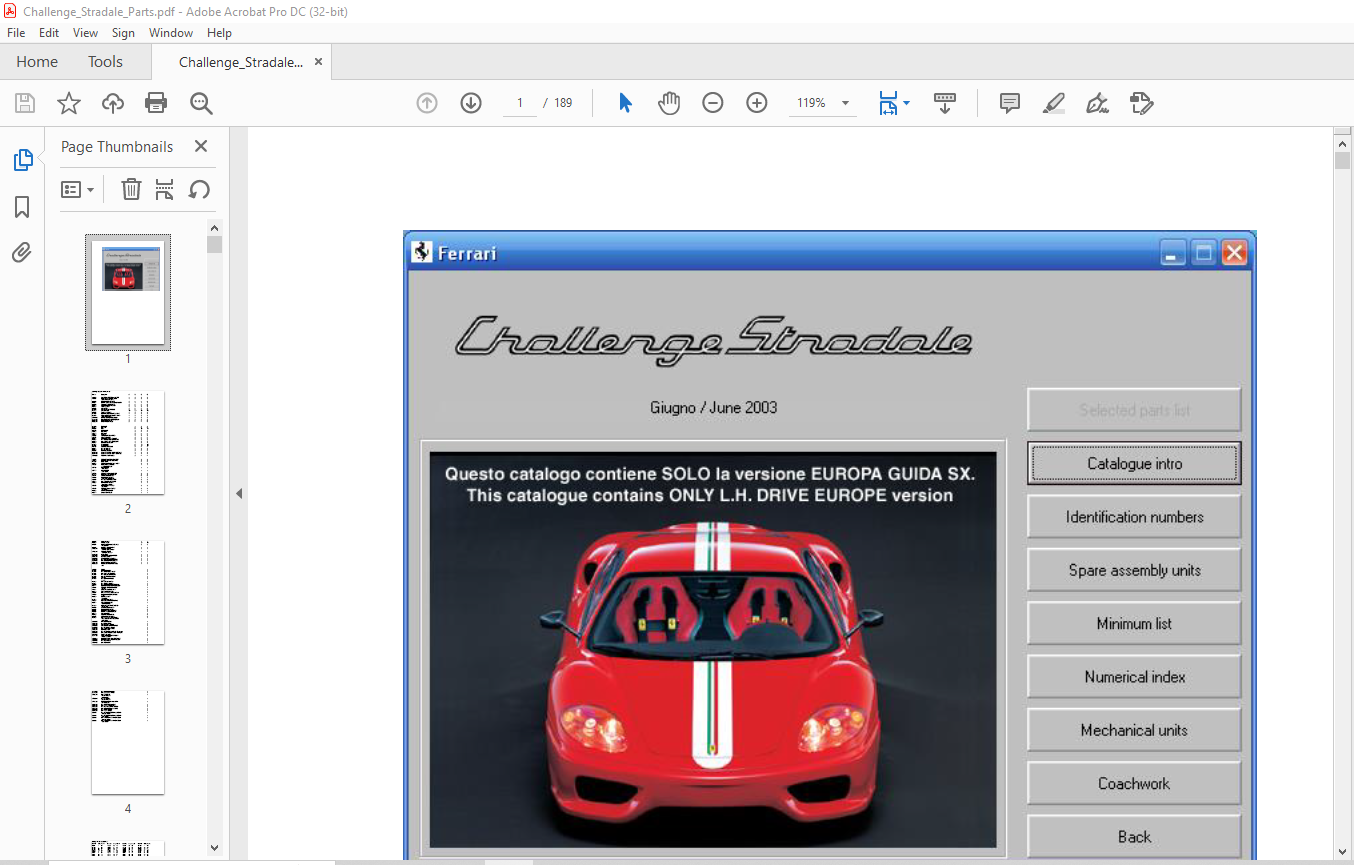1354x865 pixels.
Task: Click the Catalogue intro button
Action: click(x=1134, y=464)
